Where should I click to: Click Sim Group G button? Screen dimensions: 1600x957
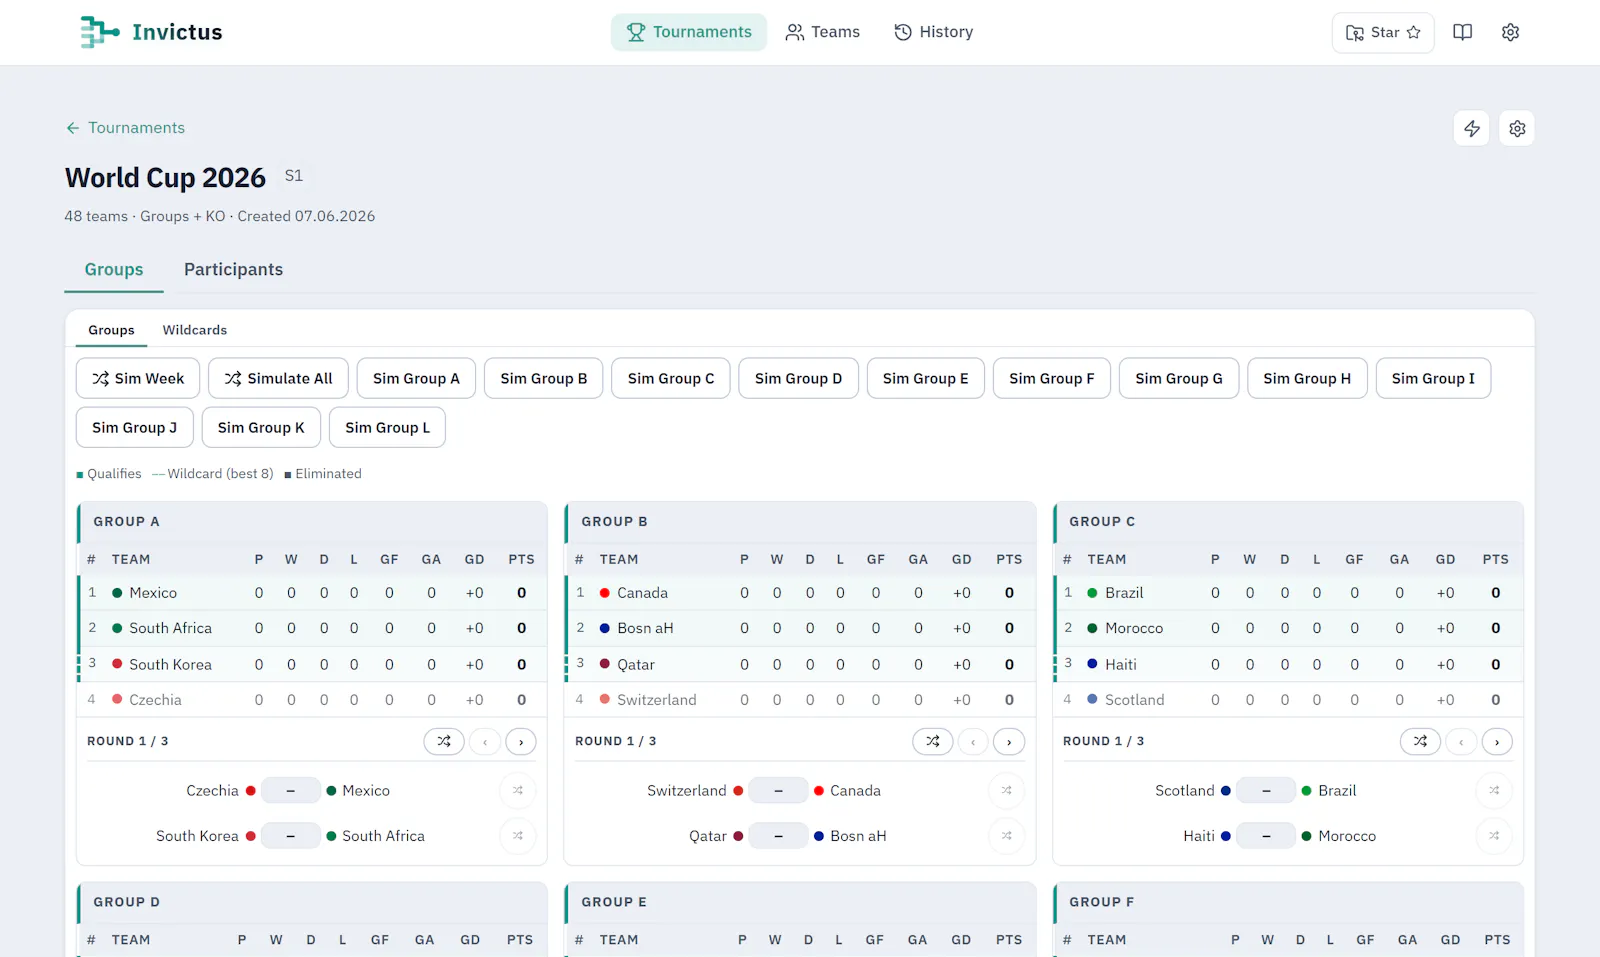pyautogui.click(x=1179, y=379)
